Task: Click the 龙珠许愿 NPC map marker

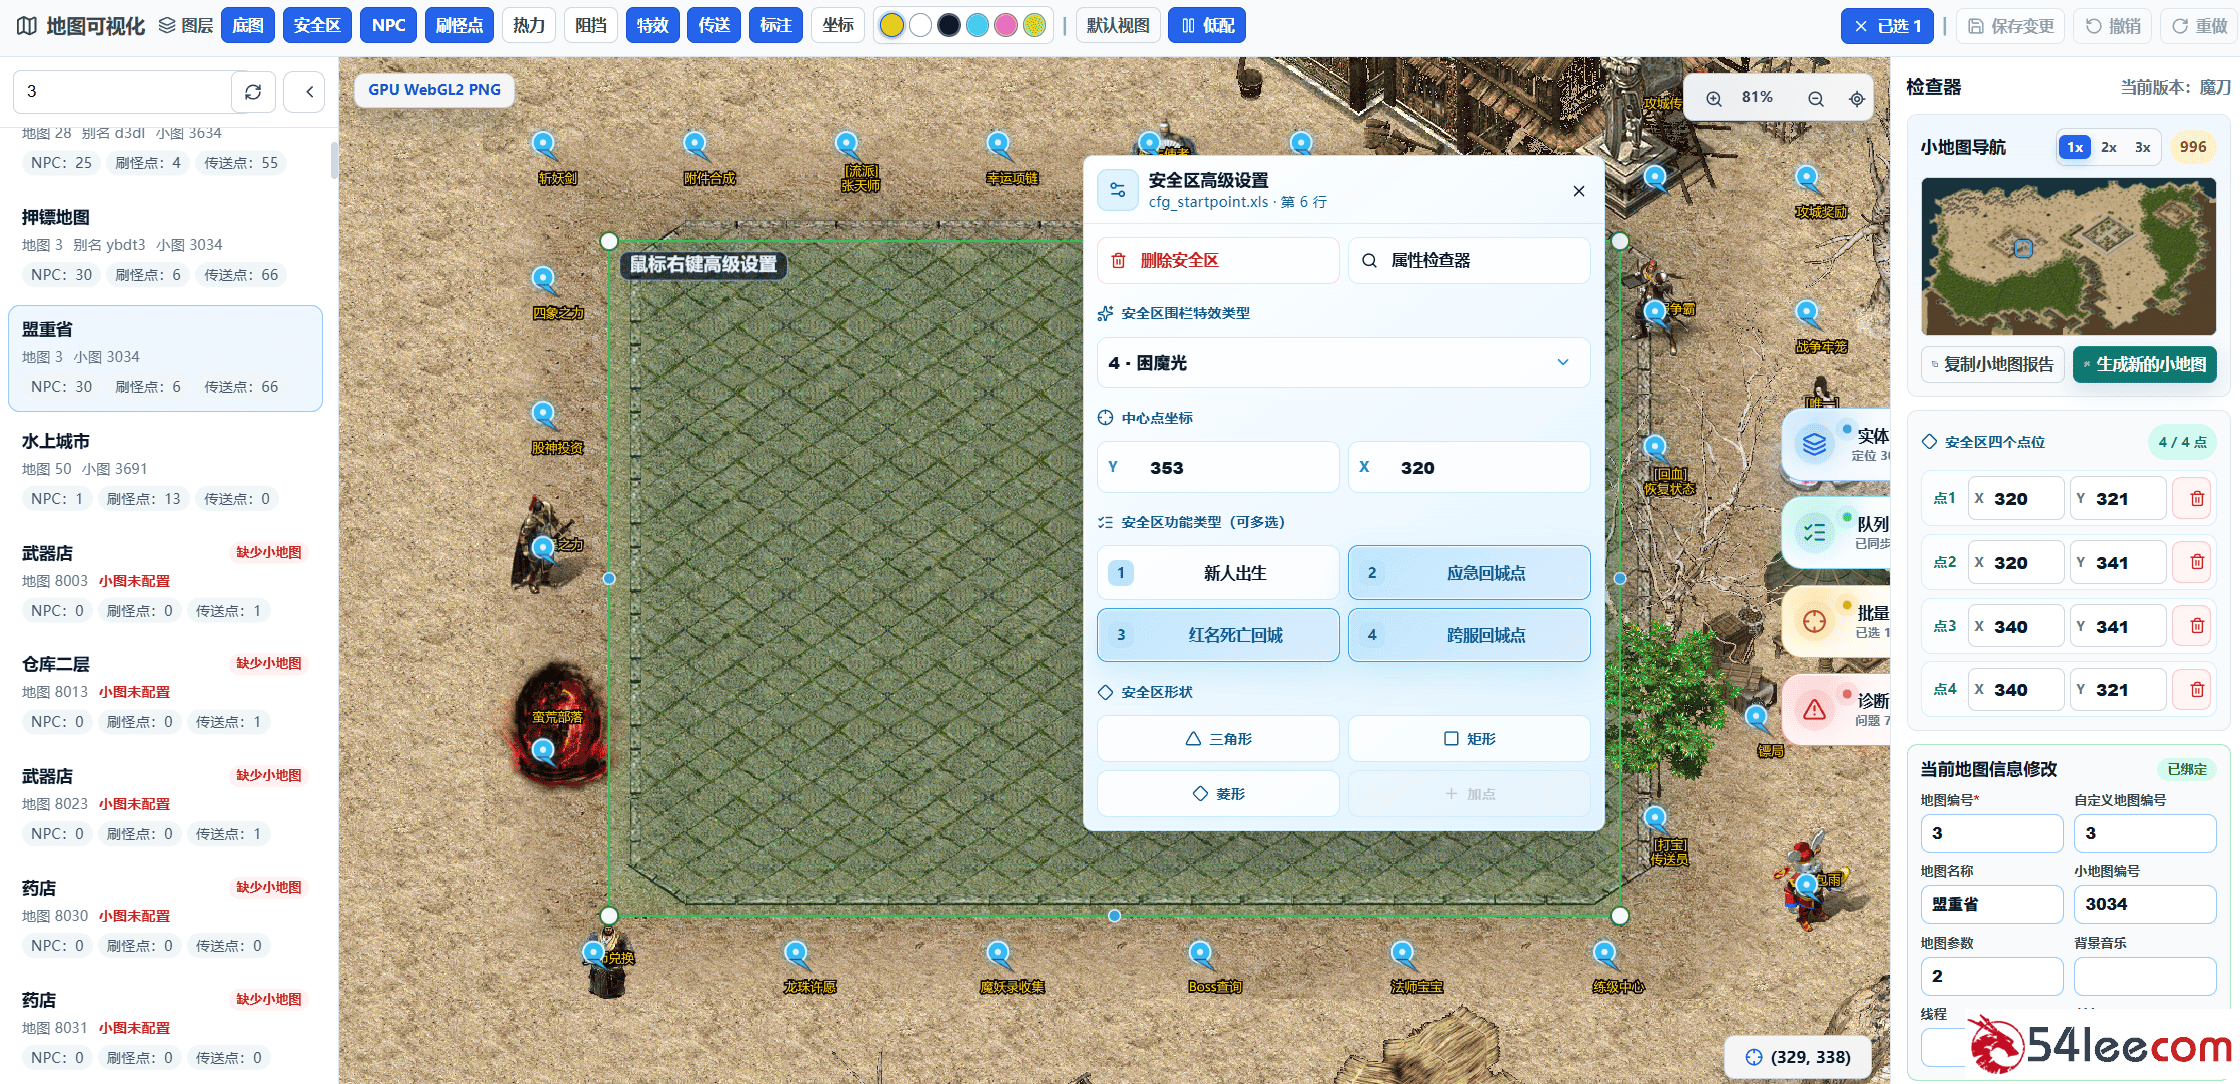Action: pyautogui.click(x=796, y=955)
